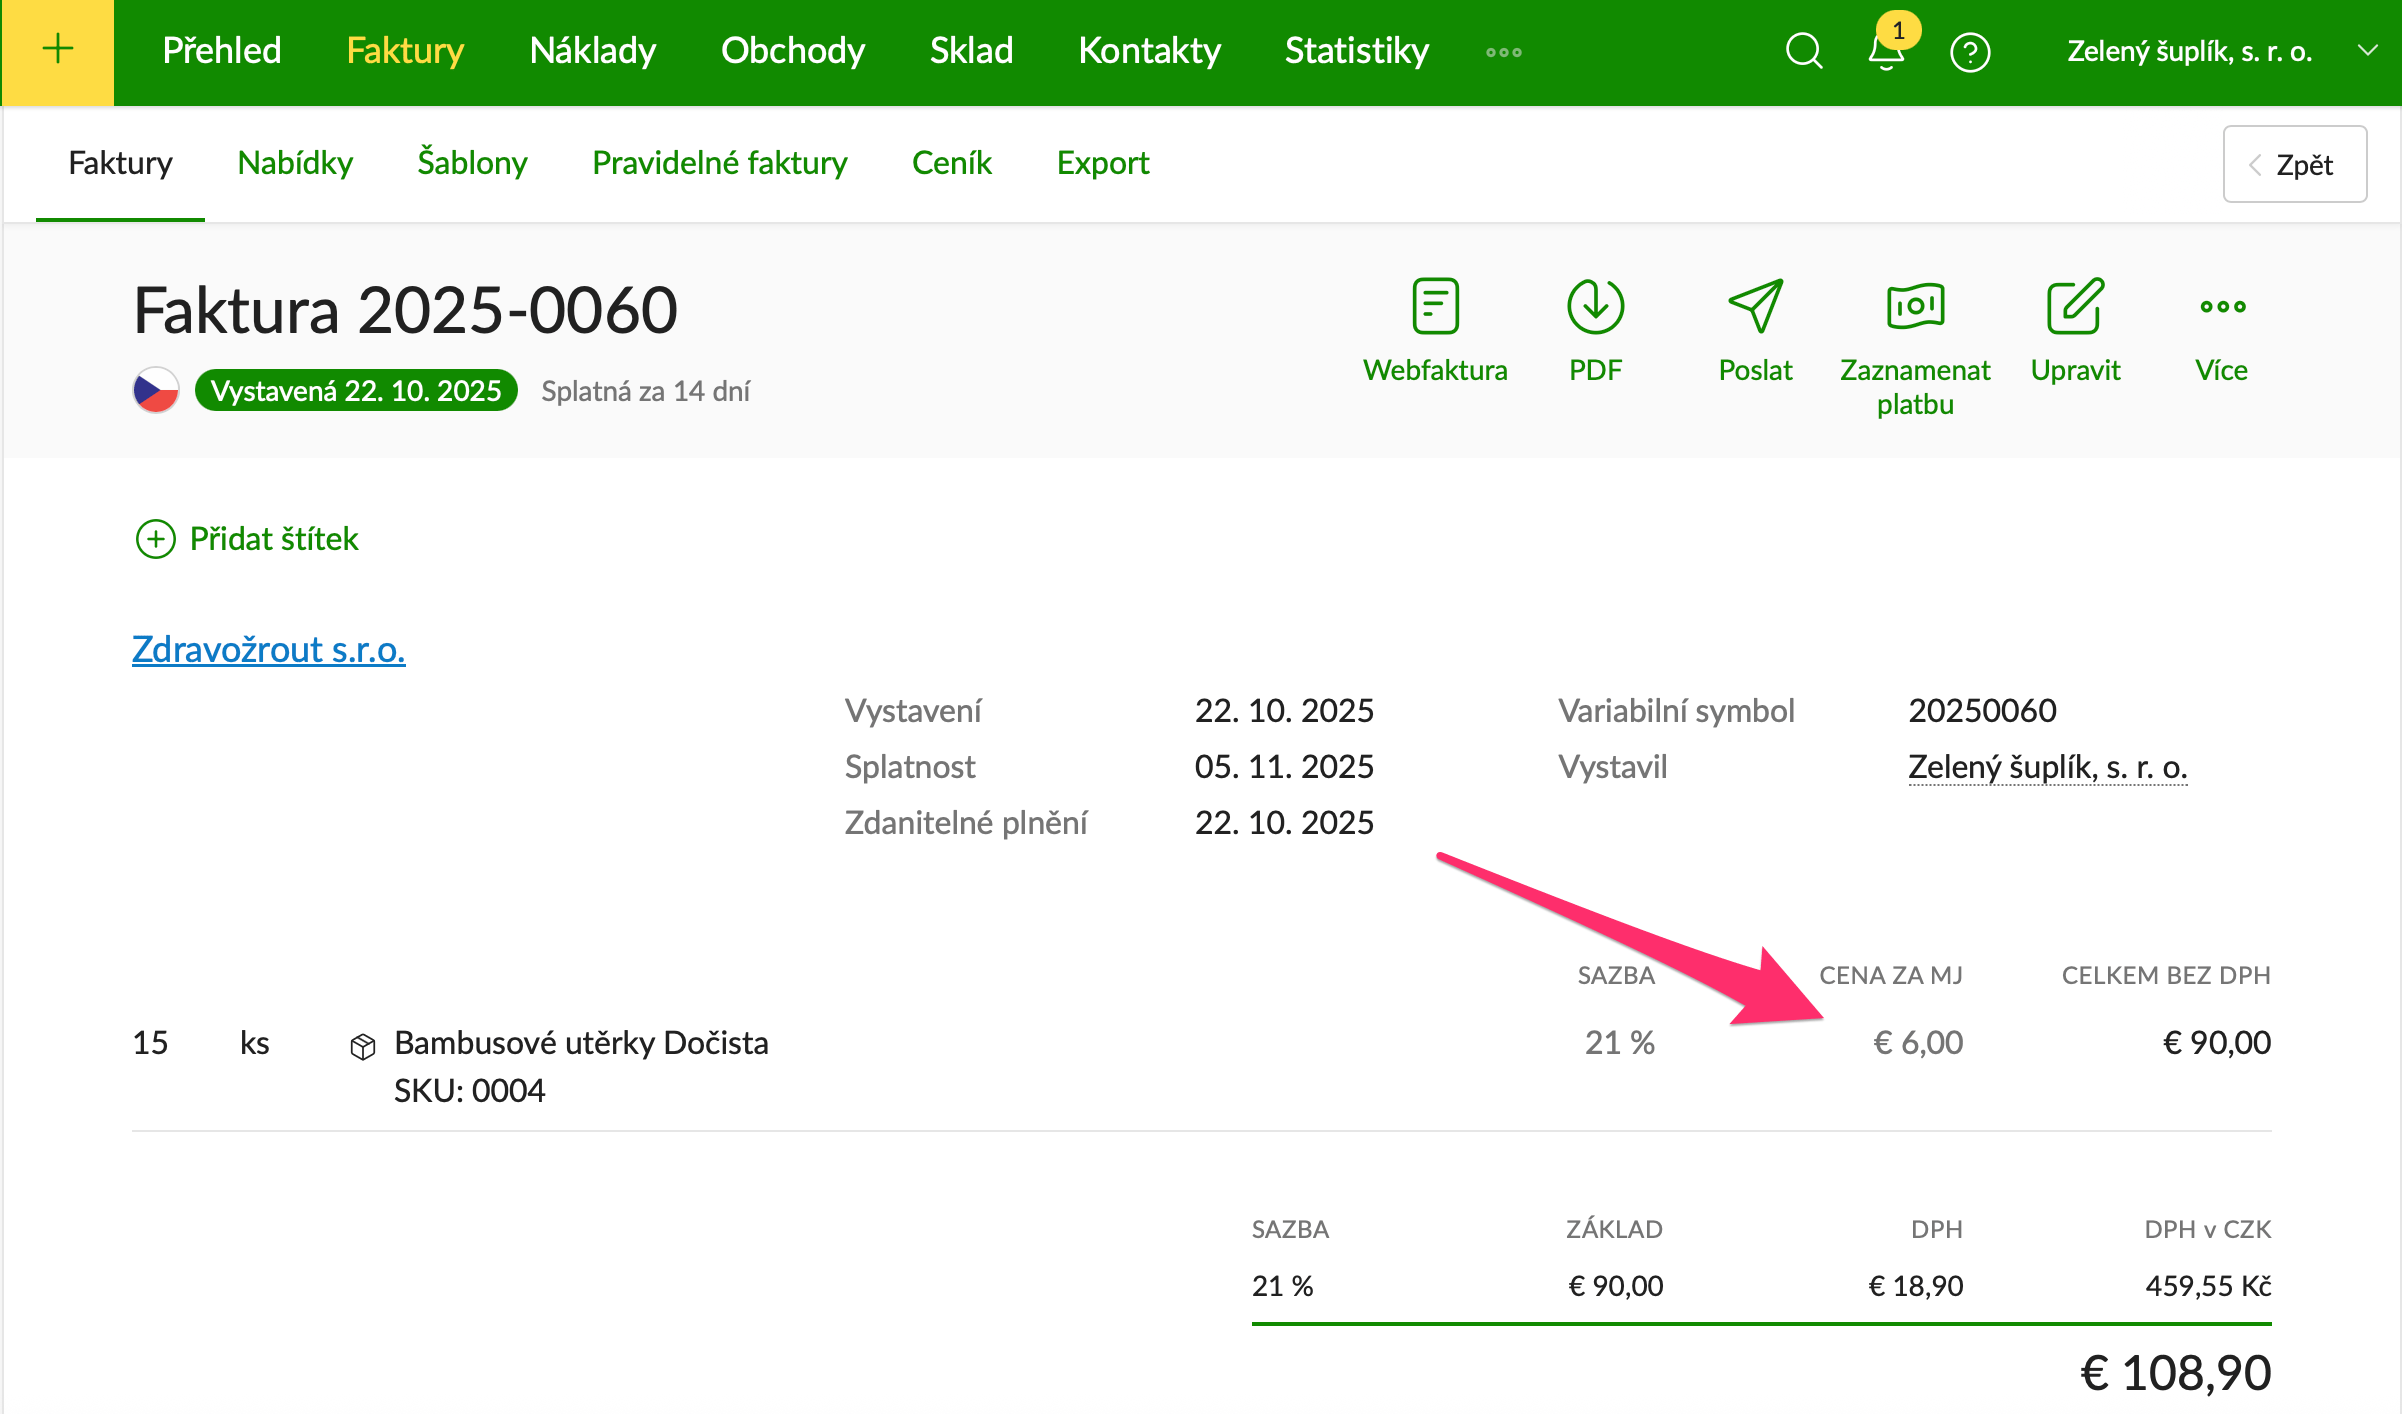Click the Vystavil Zelený šuplík link

point(2047,767)
